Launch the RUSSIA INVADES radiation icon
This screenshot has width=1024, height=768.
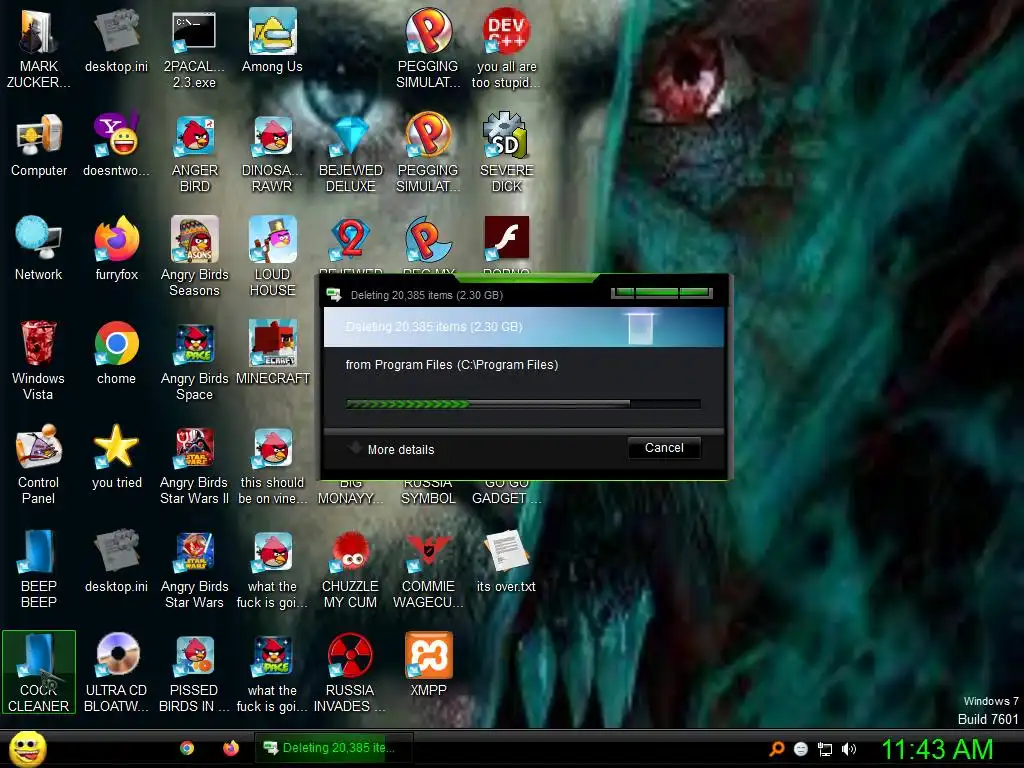(x=350, y=673)
